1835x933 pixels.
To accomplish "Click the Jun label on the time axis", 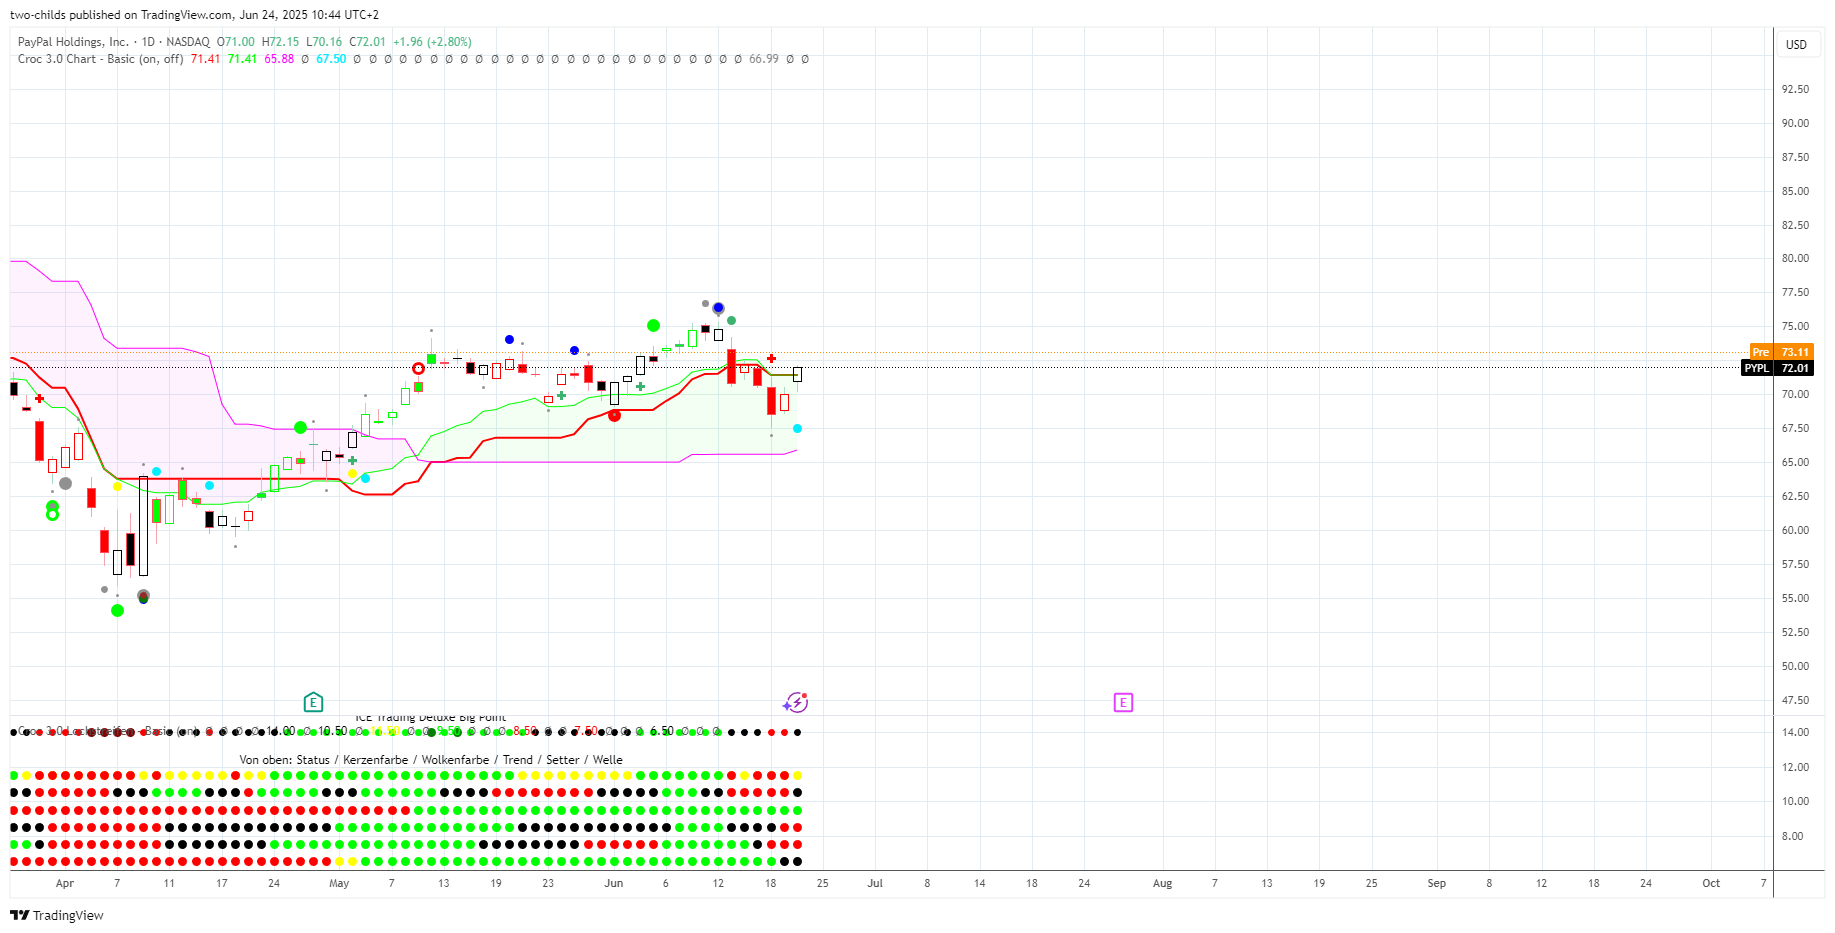I will [x=614, y=883].
